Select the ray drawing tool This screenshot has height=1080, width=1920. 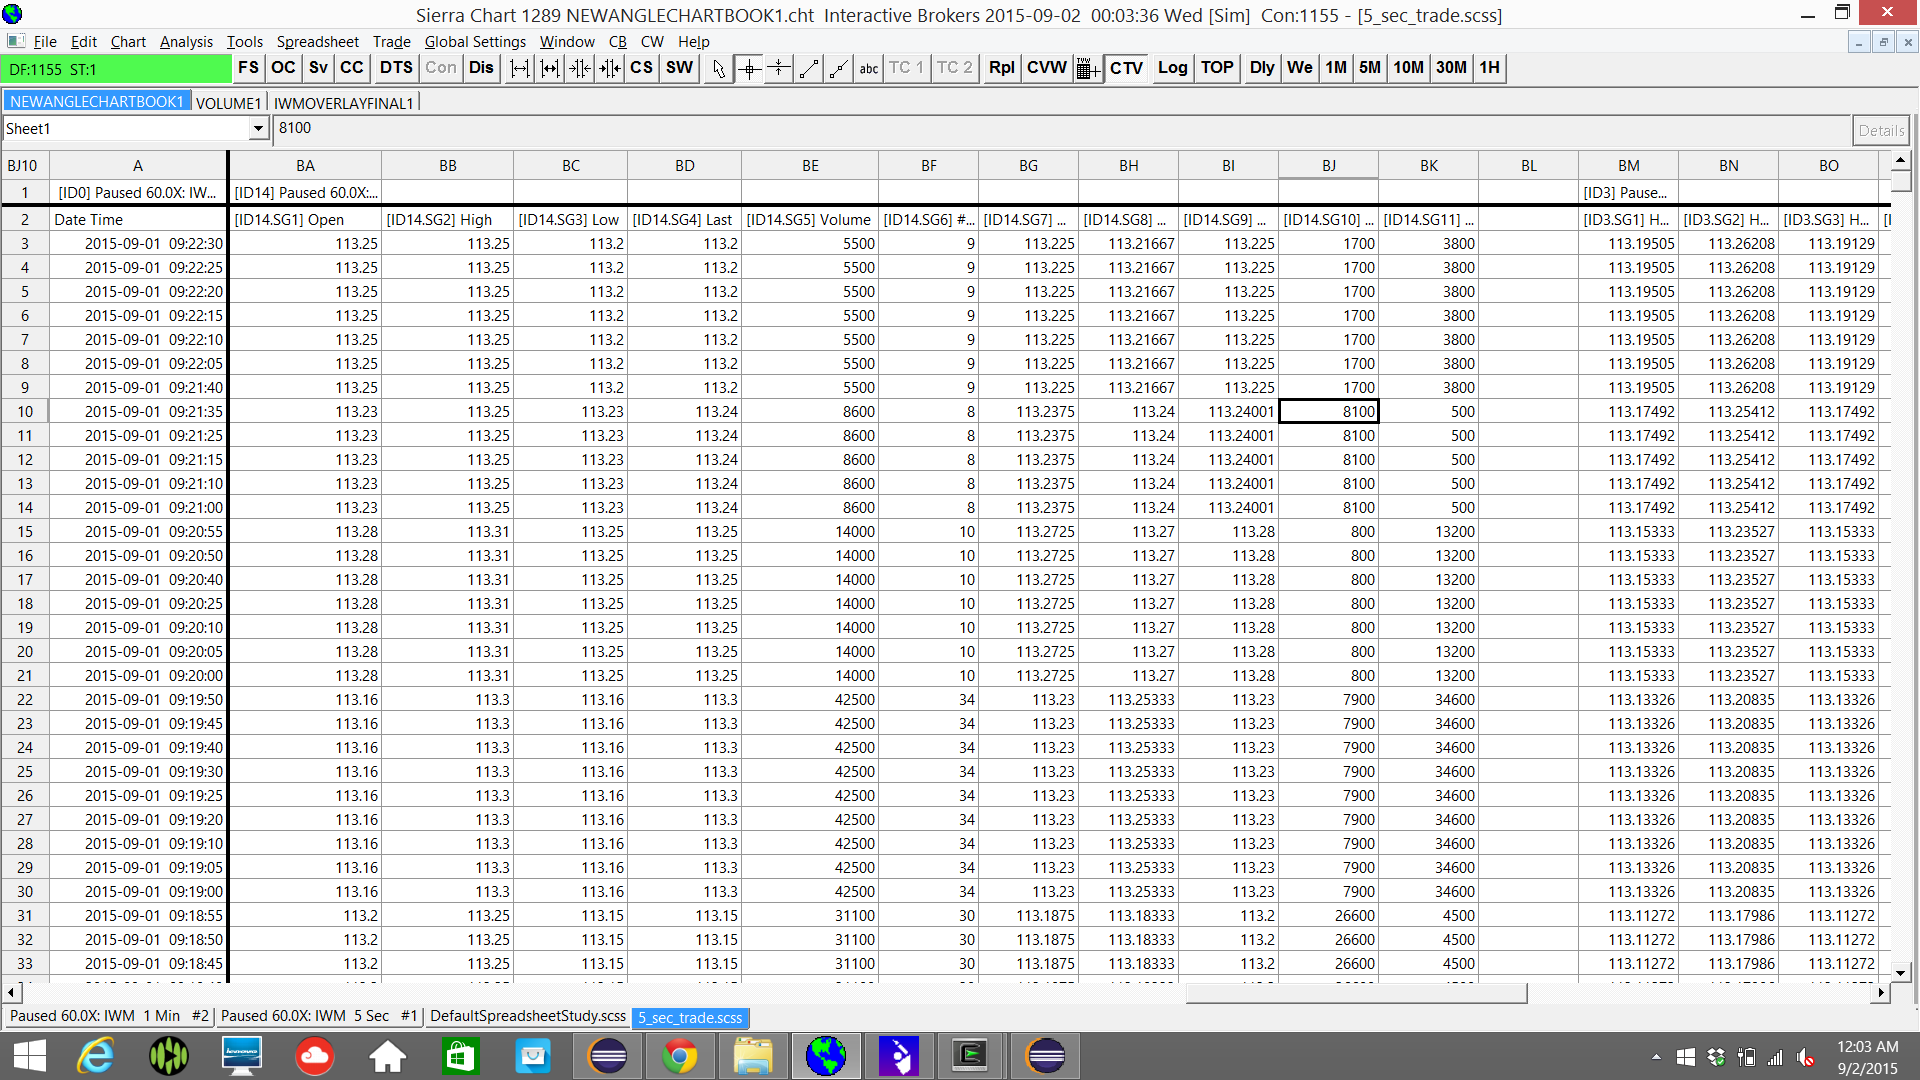click(x=839, y=68)
